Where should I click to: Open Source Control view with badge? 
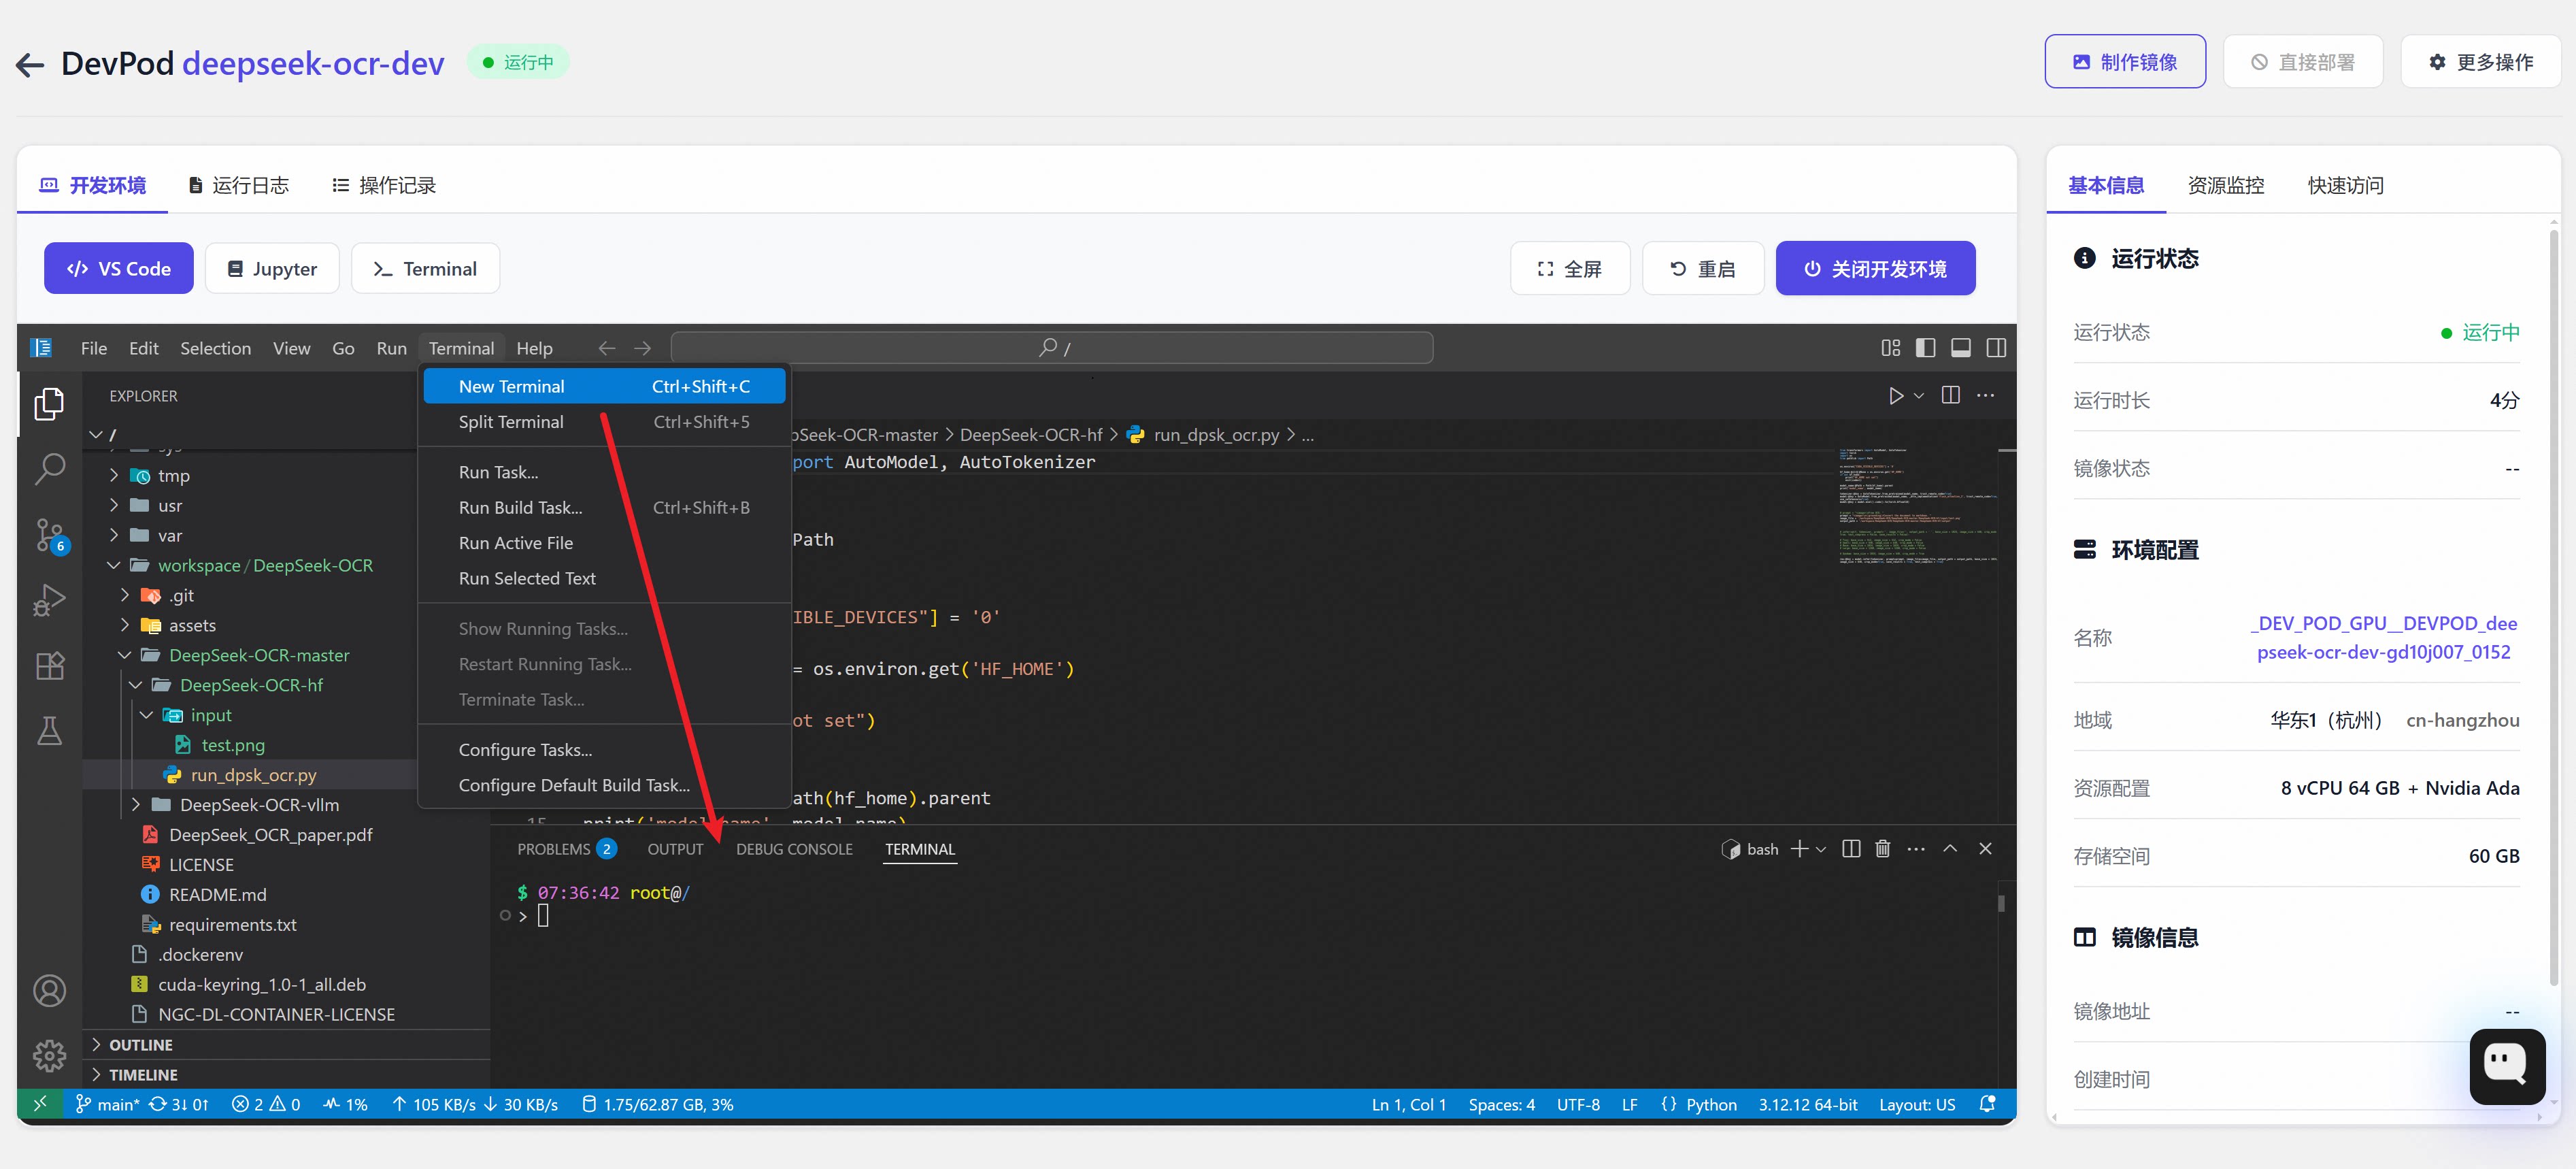(x=49, y=535)
